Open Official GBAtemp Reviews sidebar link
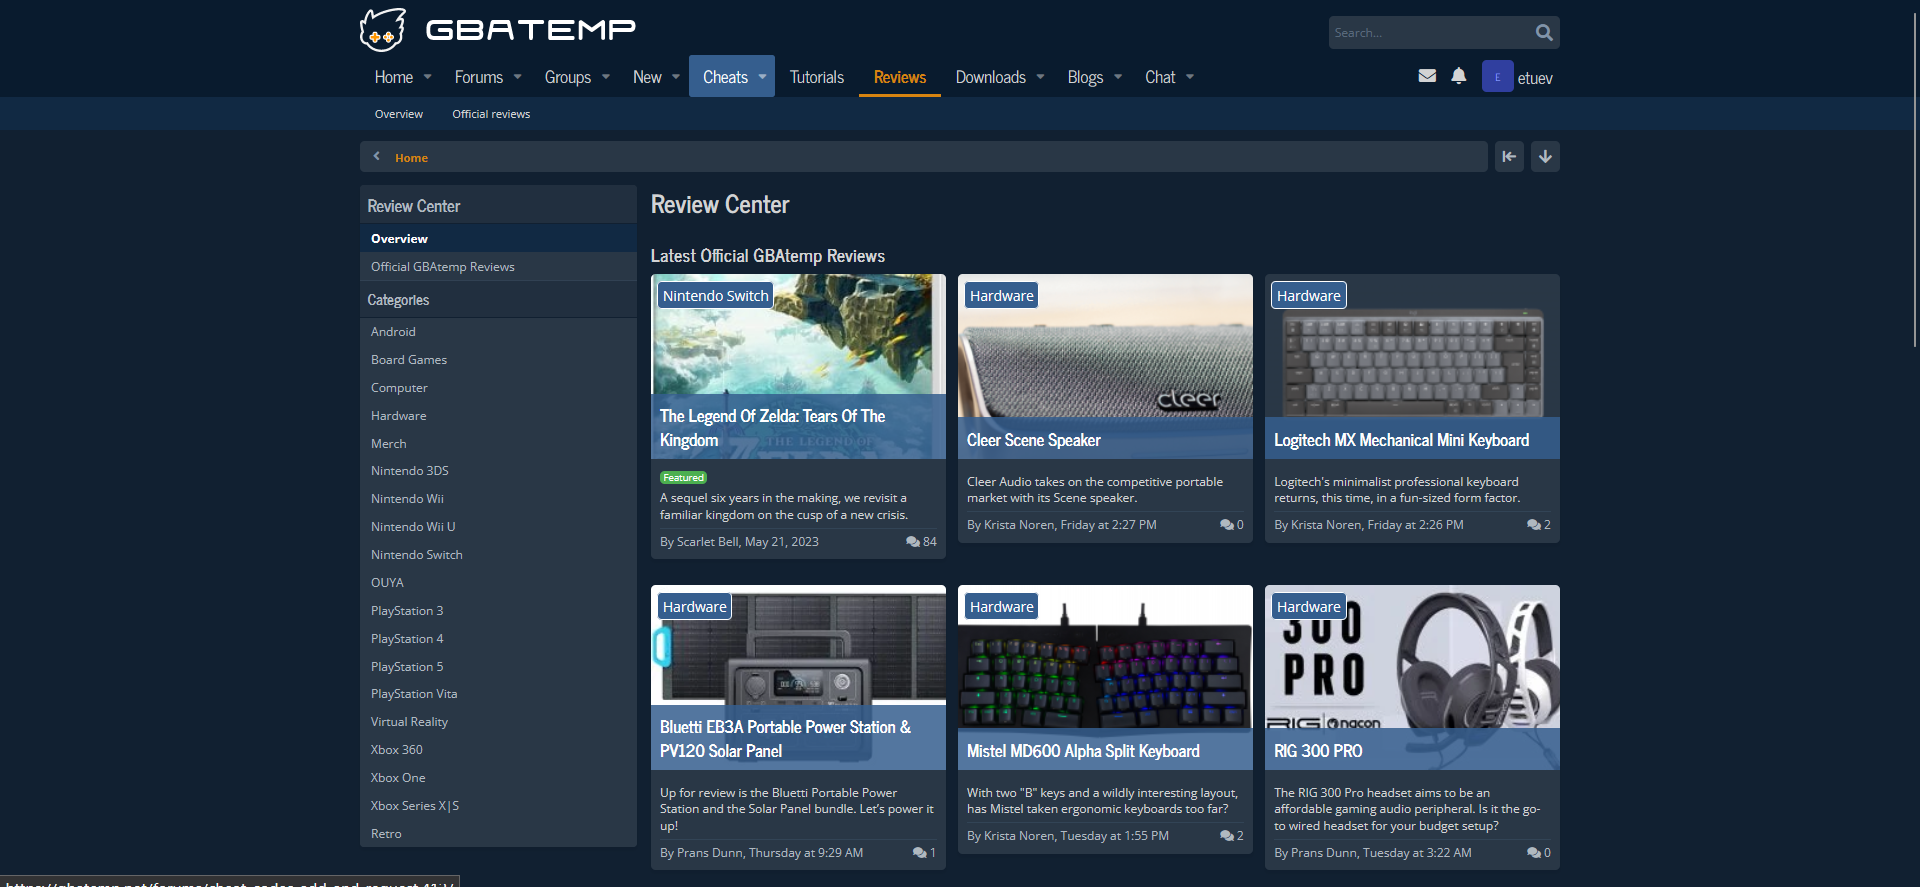 498,267
